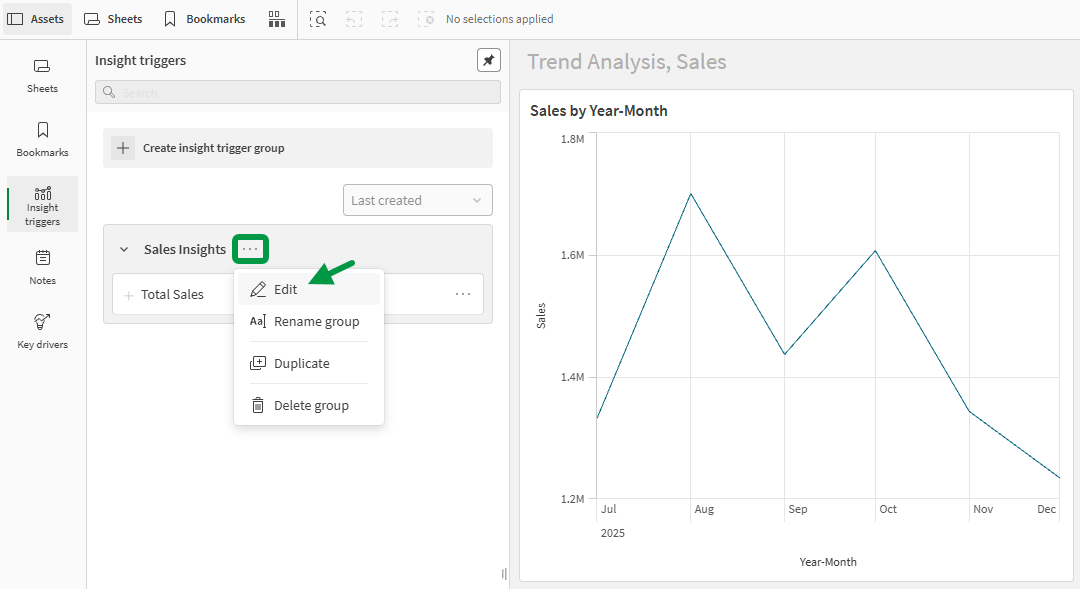Screen dimensions: 1080x589
Task: Select Edit from the context menu
Action: pos(286,289)
